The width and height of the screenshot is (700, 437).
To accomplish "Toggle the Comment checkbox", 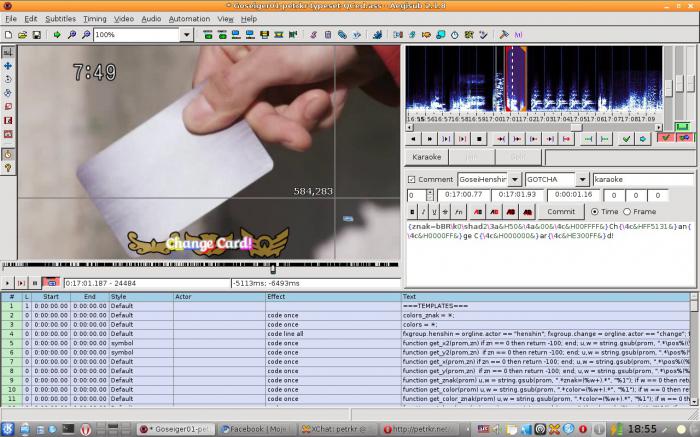I will (411, 179).
